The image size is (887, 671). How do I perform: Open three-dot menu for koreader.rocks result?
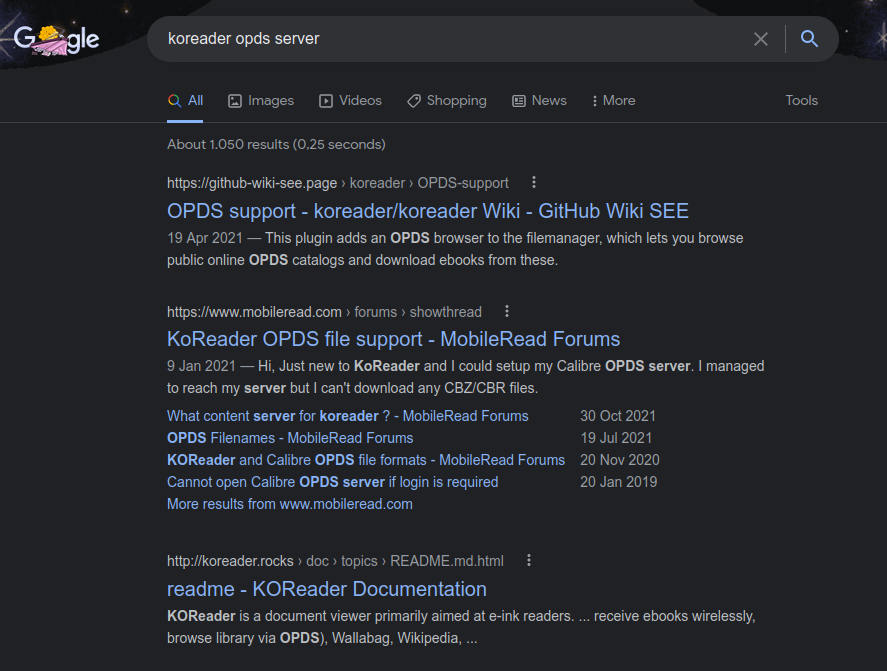pyautogui.click(x=529, y=560)
